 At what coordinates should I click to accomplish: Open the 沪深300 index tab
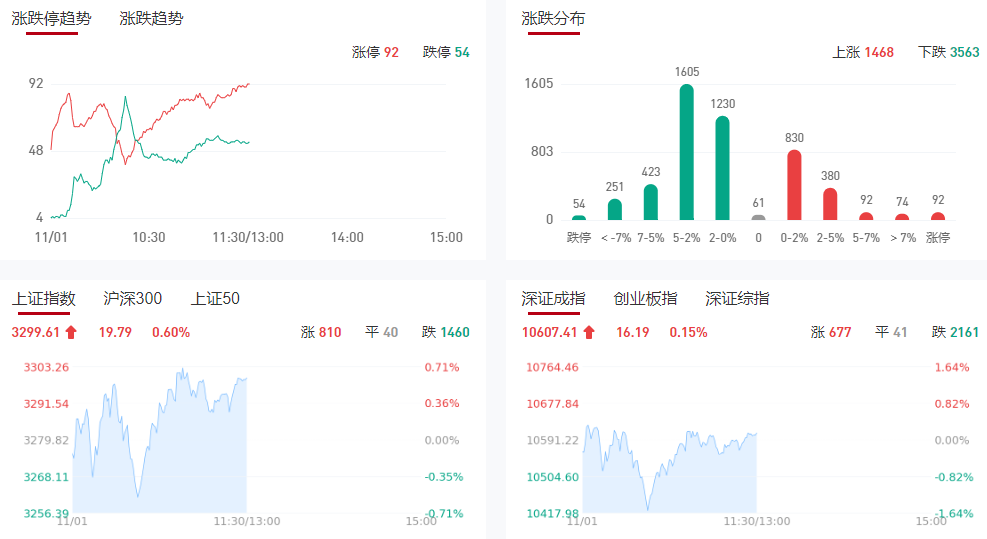[132, 298]
